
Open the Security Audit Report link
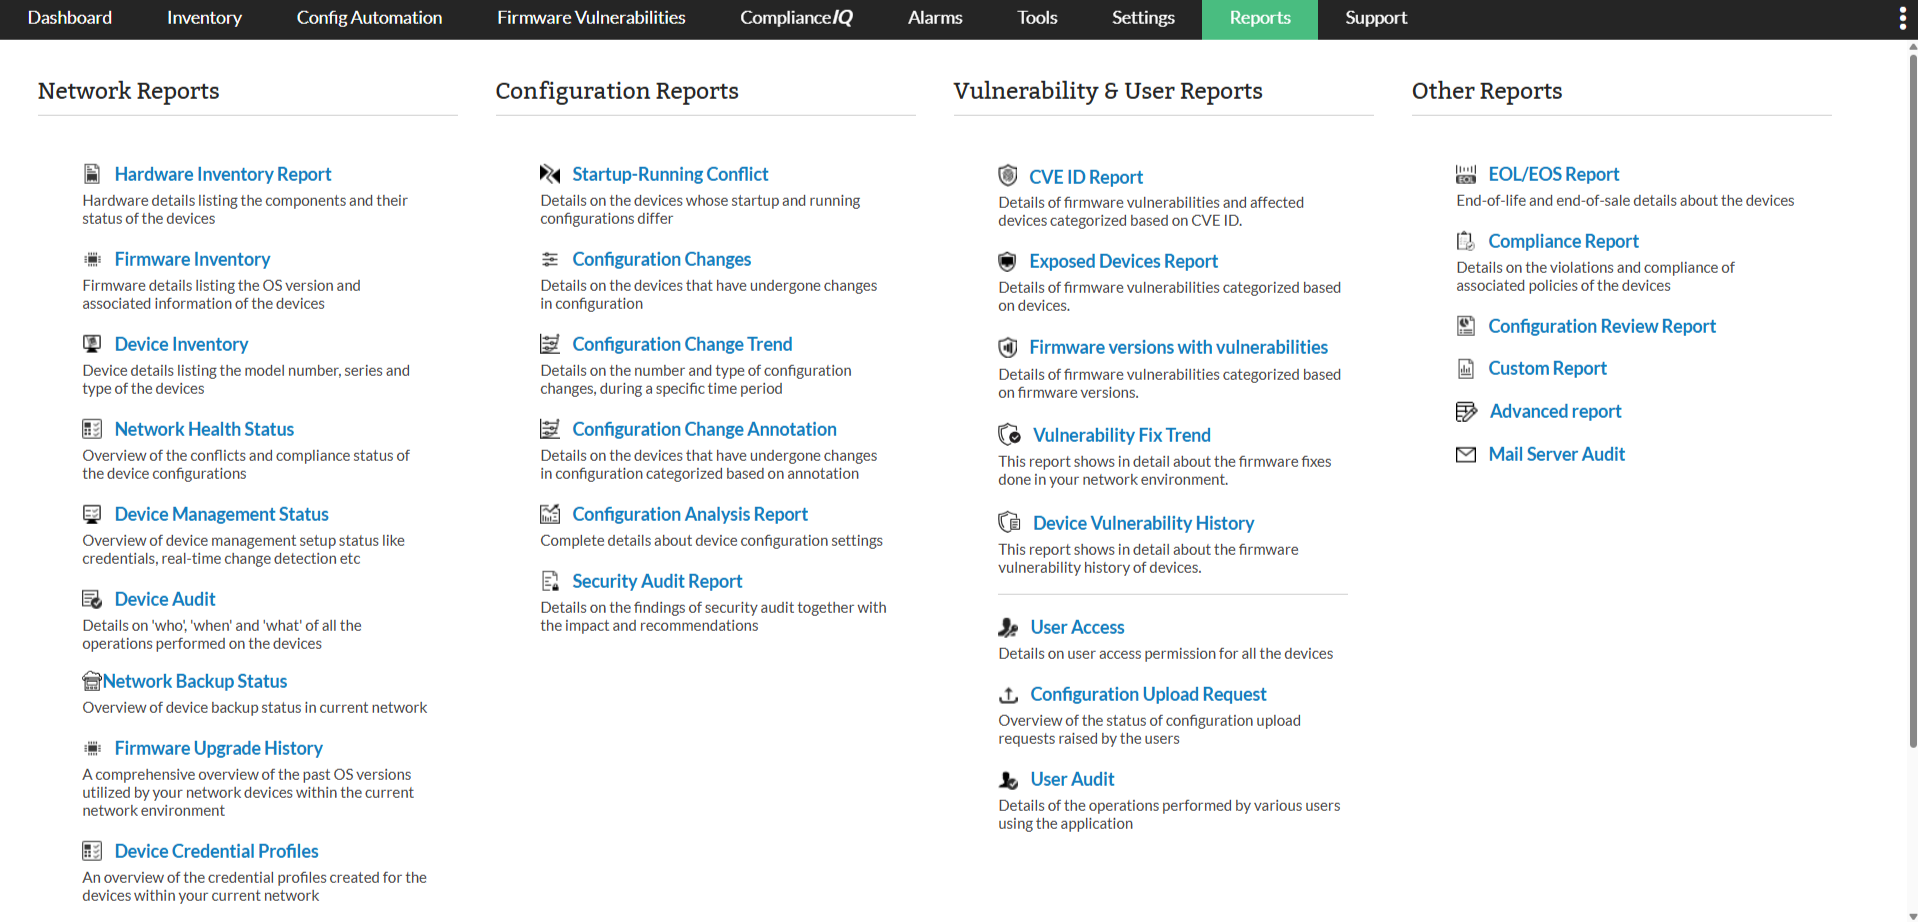[657, 581]
